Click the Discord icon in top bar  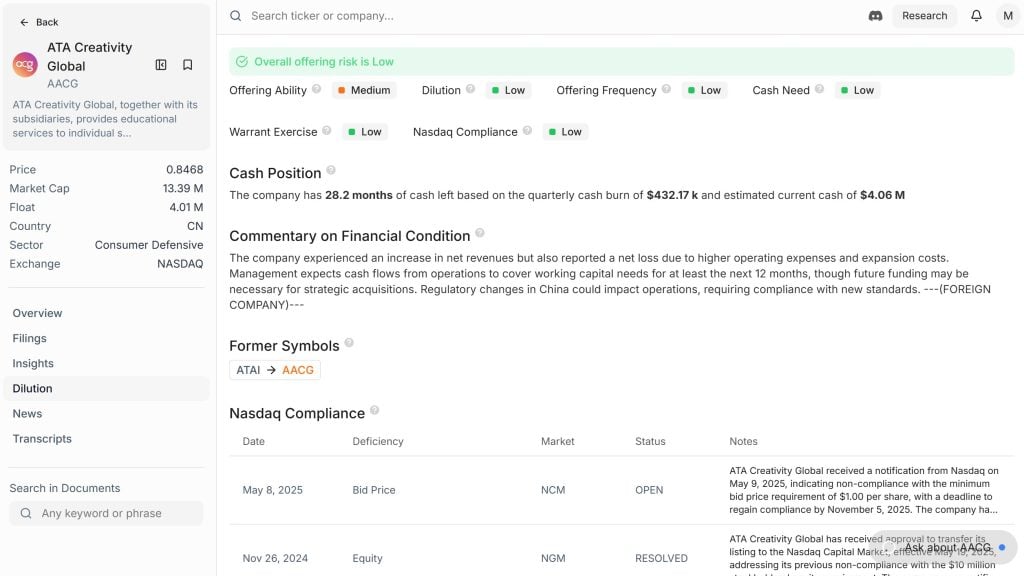click(x=875, y=16)
